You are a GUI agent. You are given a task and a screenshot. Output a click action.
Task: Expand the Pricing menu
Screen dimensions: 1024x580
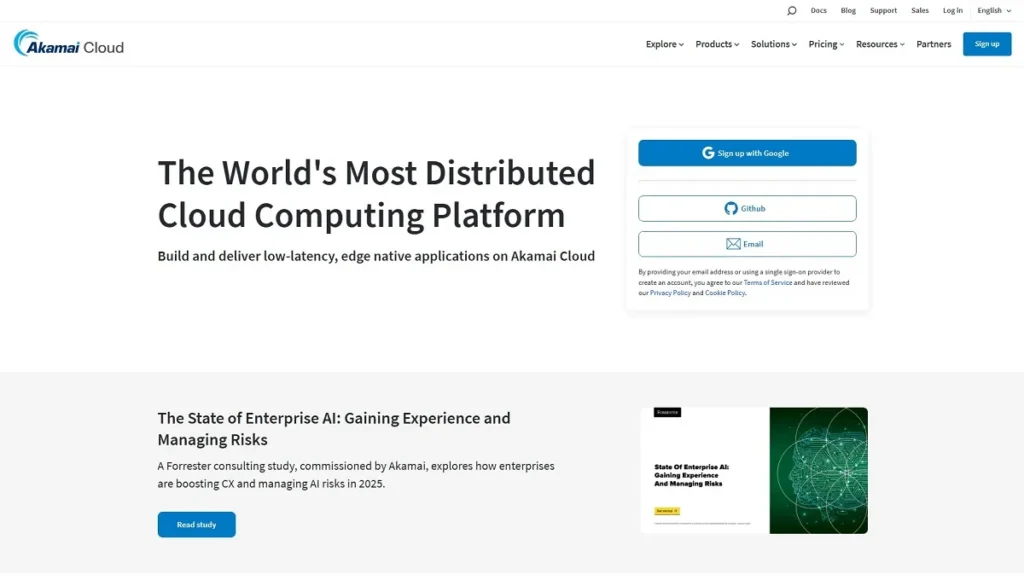click(x=825, y=44)
